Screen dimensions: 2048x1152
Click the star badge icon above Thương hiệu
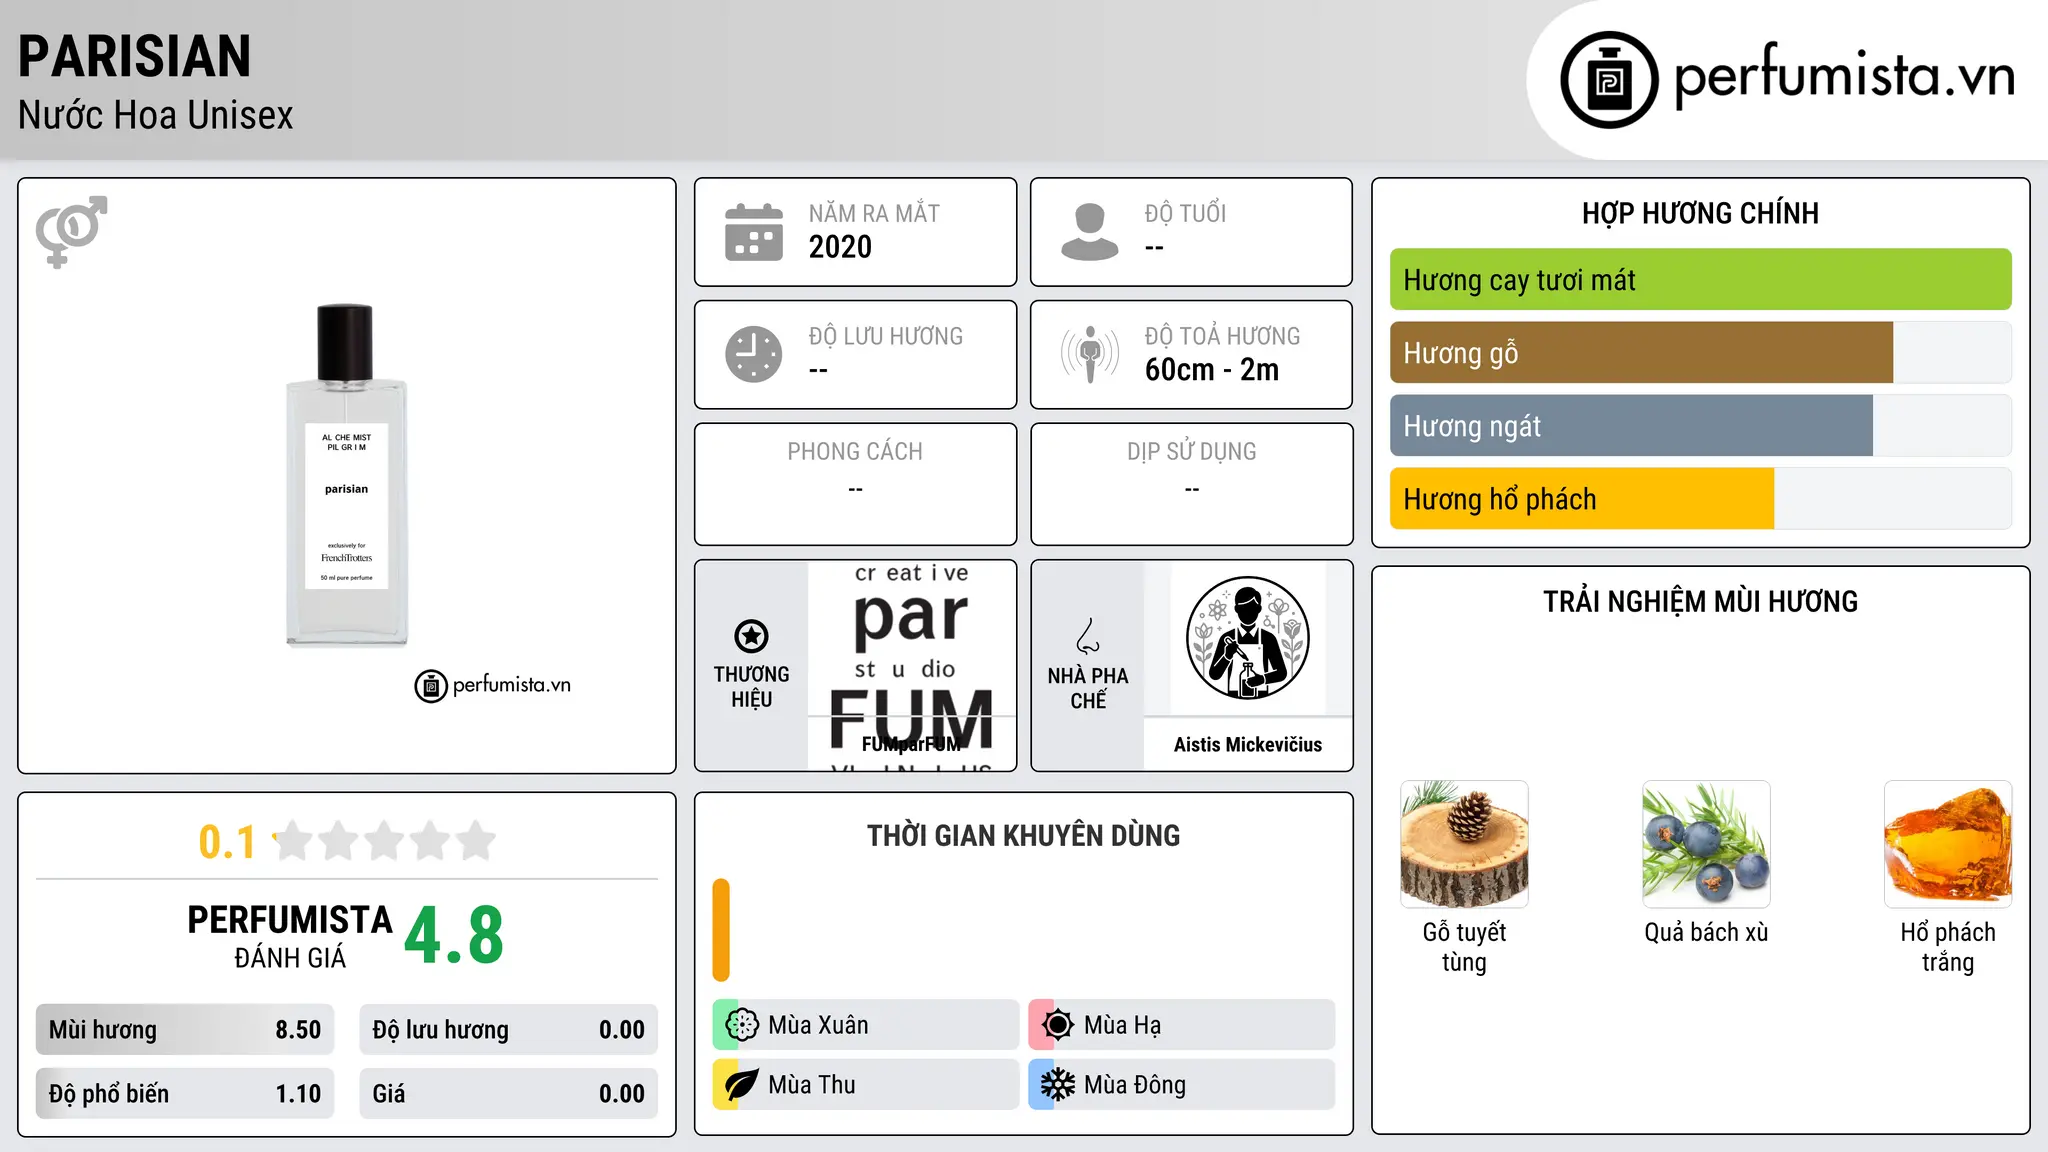point(751,636)
